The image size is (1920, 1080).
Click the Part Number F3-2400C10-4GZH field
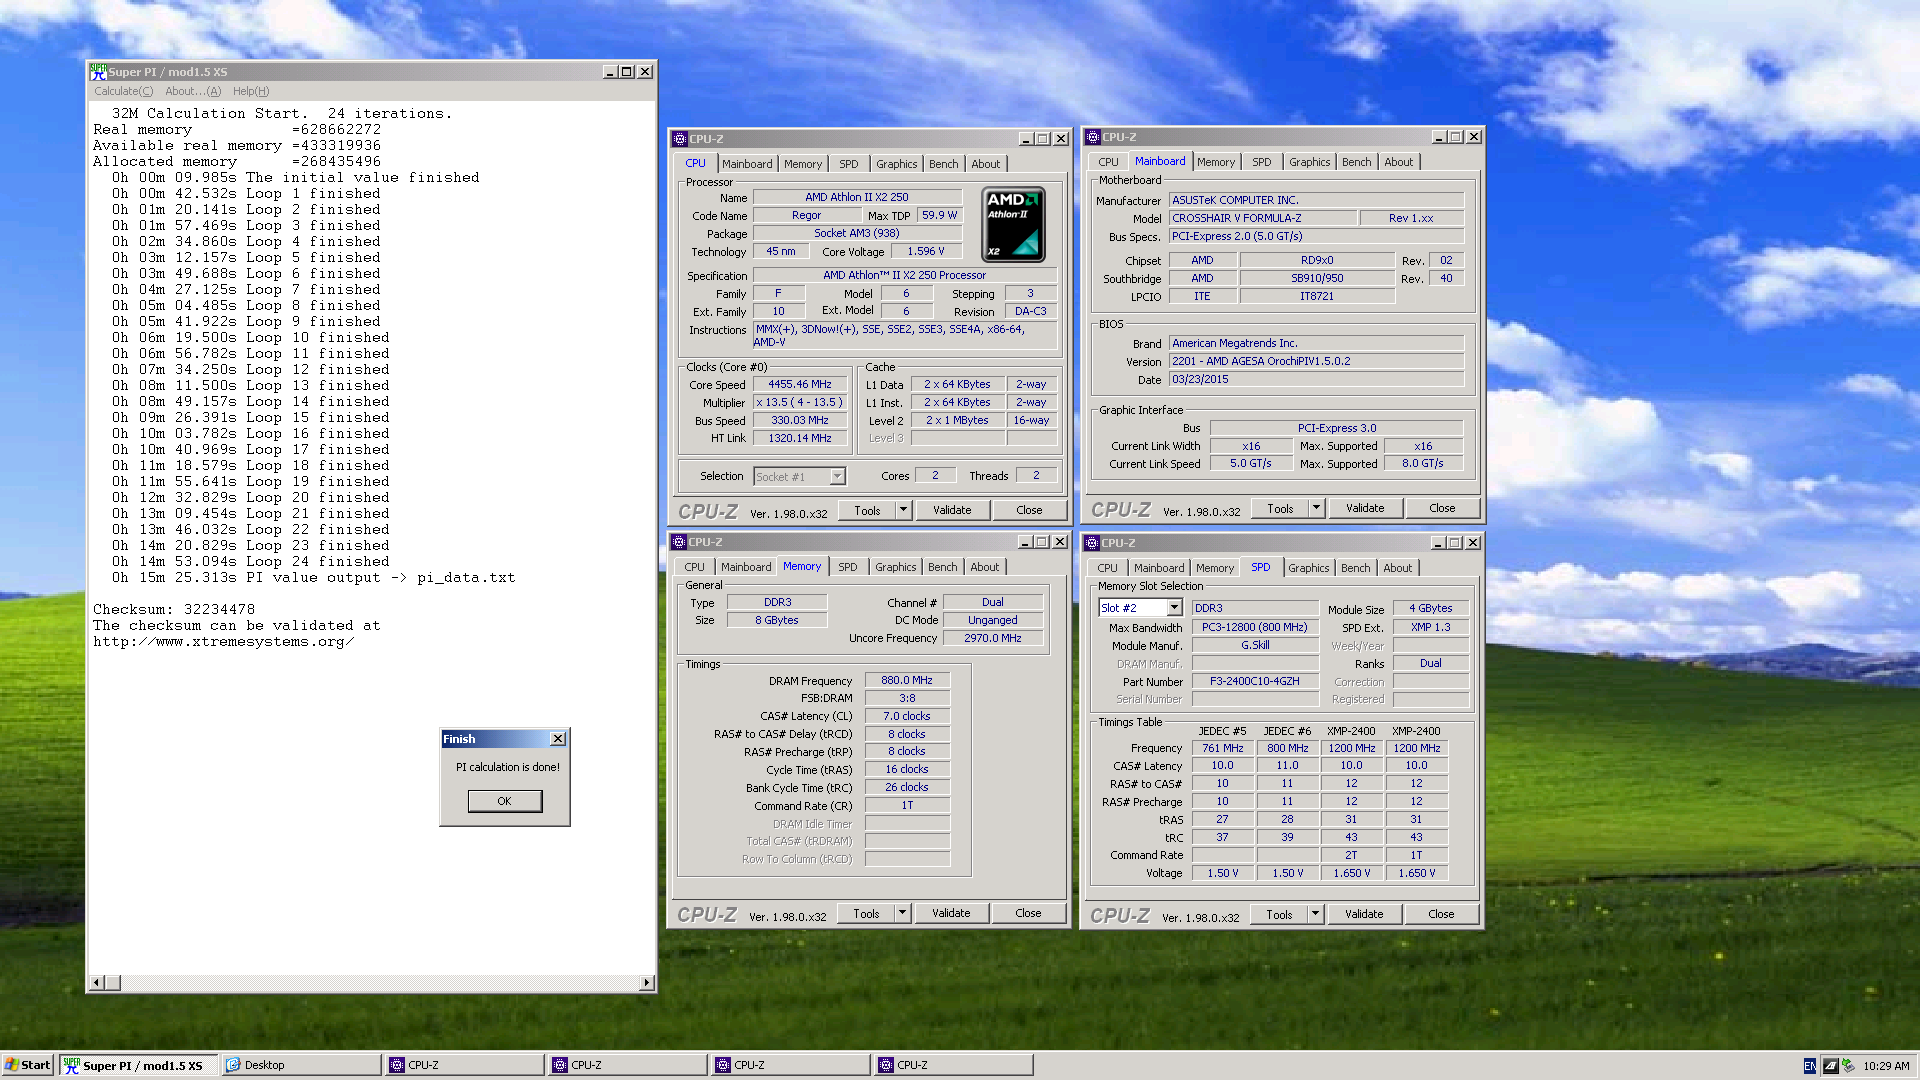[1255, 681]
